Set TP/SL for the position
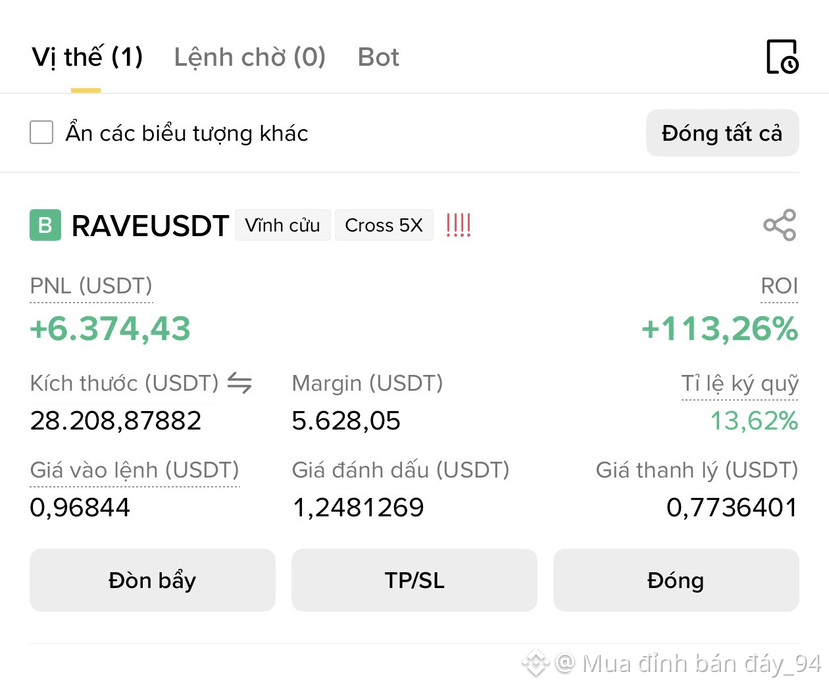The image size is (829, 688). click(x=414, y=580)
